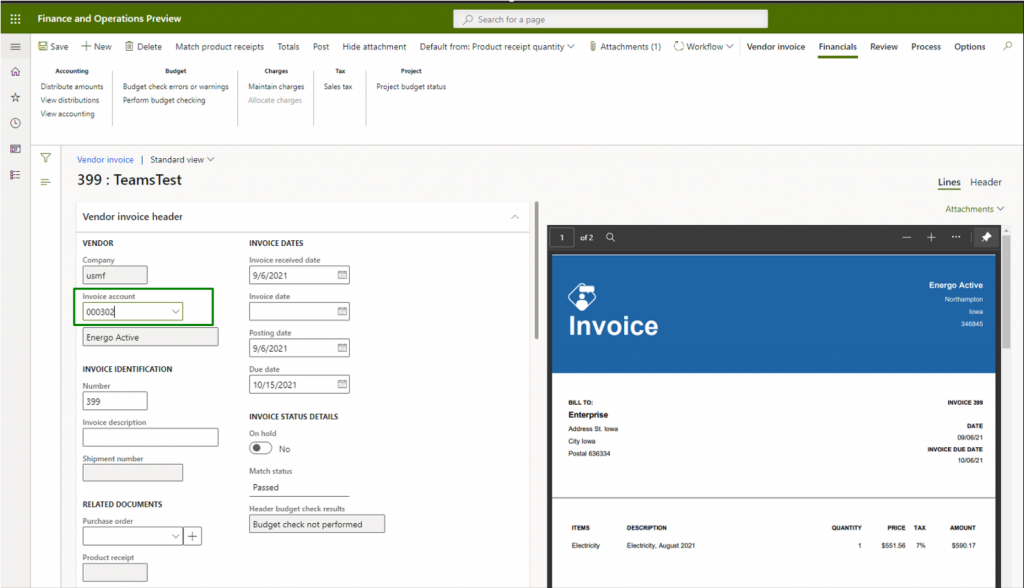Image resolution: width=1024 pixels, height=588 pixels.
Task: Open Modules list icon in sidebar
Action: 16,174
